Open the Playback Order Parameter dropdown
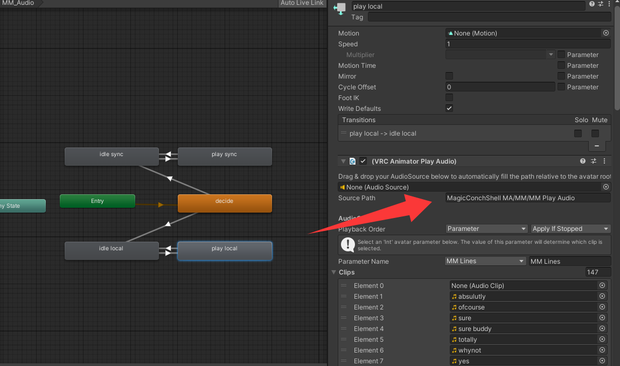This screenshot has width=620, height=366. 486,229
